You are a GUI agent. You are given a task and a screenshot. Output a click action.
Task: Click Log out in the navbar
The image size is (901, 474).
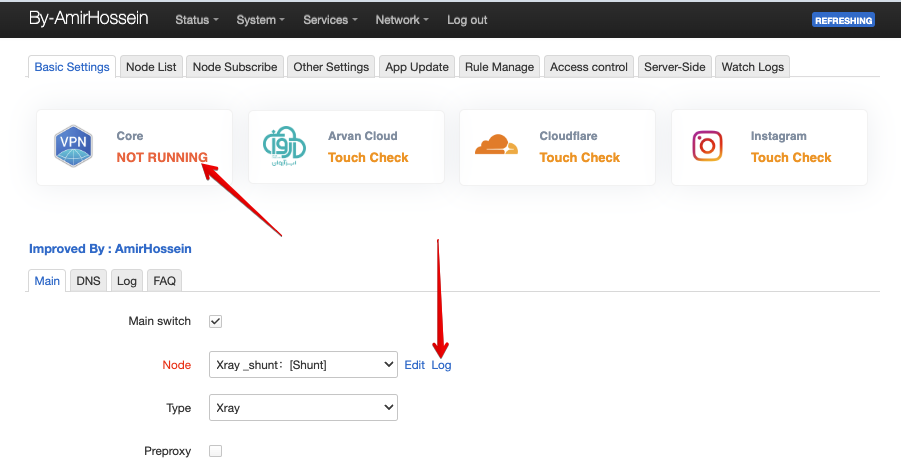click(467, 20)
